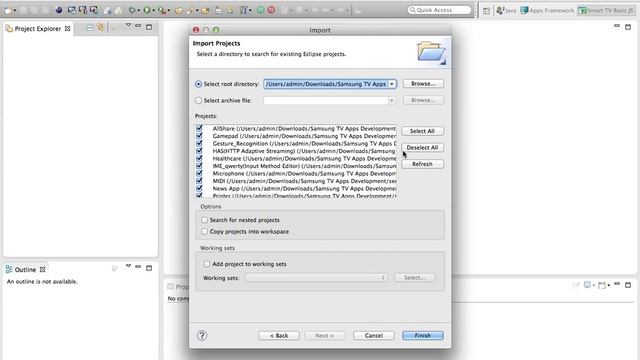The height and width of the screenshot is (360, 640).
Task: Open the root directory history dropdown
Action: coord(392,84)
